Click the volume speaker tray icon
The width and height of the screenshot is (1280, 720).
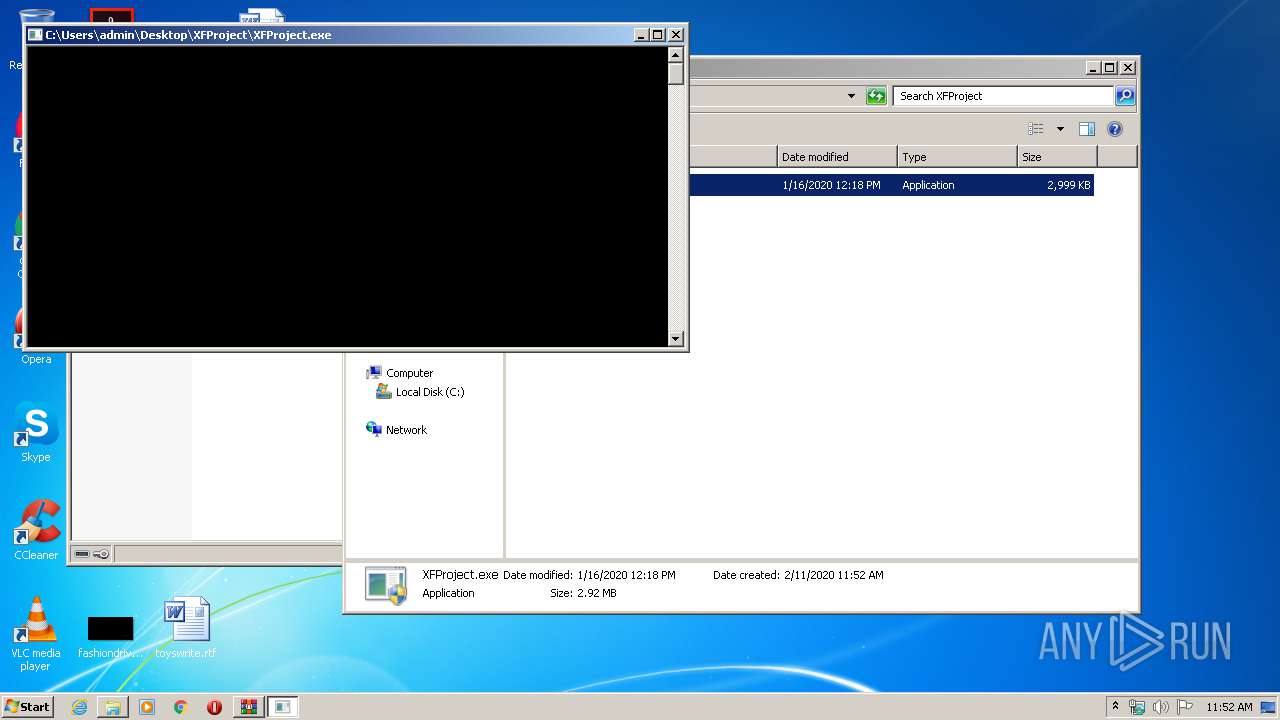tap(1161, 707)
